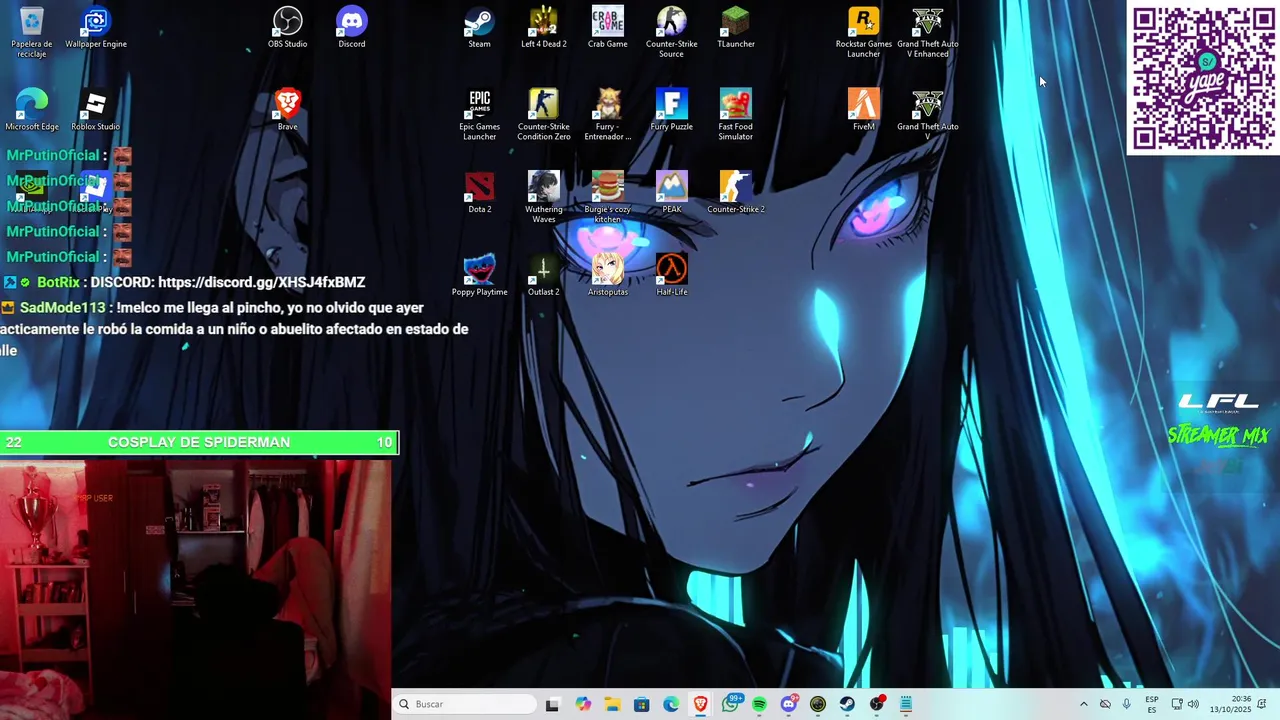Launch the Wallpaper Engine desktop shortcut
Screen dimensions: 1280x720
click(96, 28)
